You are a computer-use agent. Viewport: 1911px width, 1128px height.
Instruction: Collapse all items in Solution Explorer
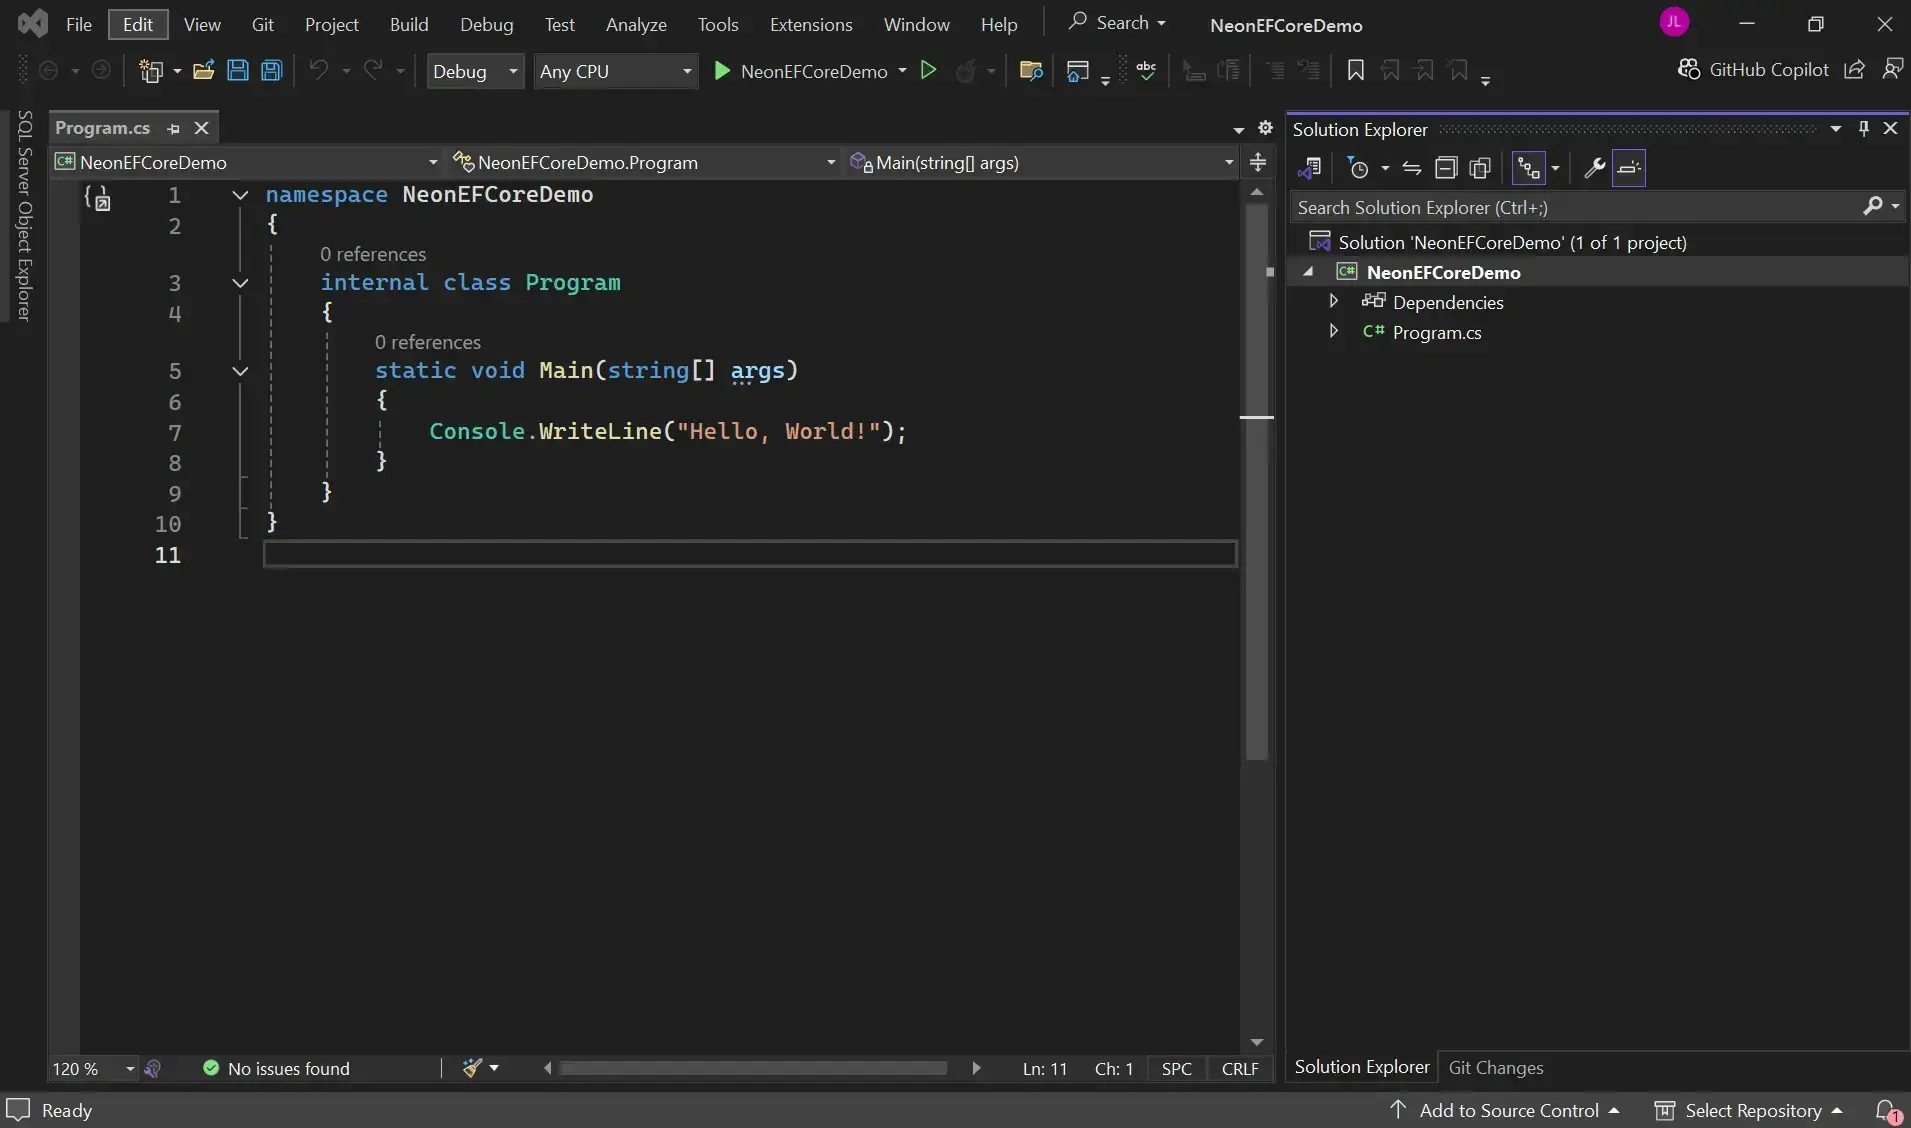pos(1446,168)
